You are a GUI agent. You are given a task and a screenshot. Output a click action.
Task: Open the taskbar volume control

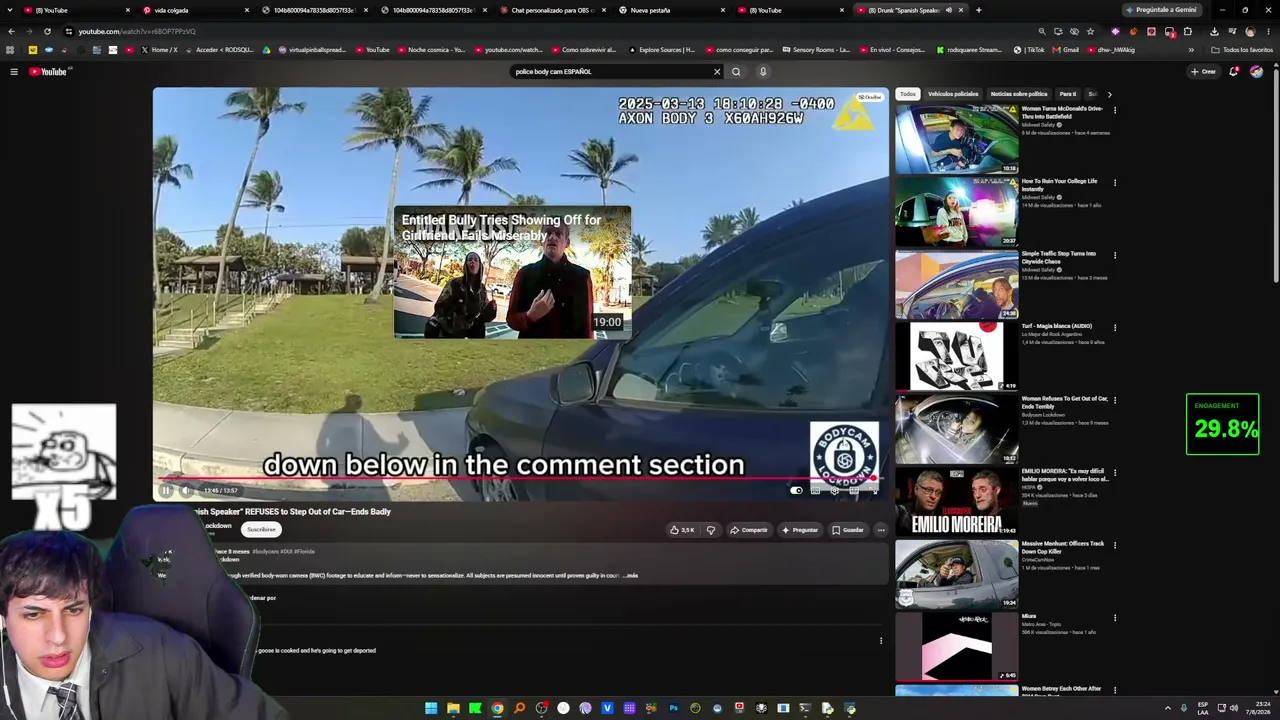pyautogui.click(x=1234, y=708)
